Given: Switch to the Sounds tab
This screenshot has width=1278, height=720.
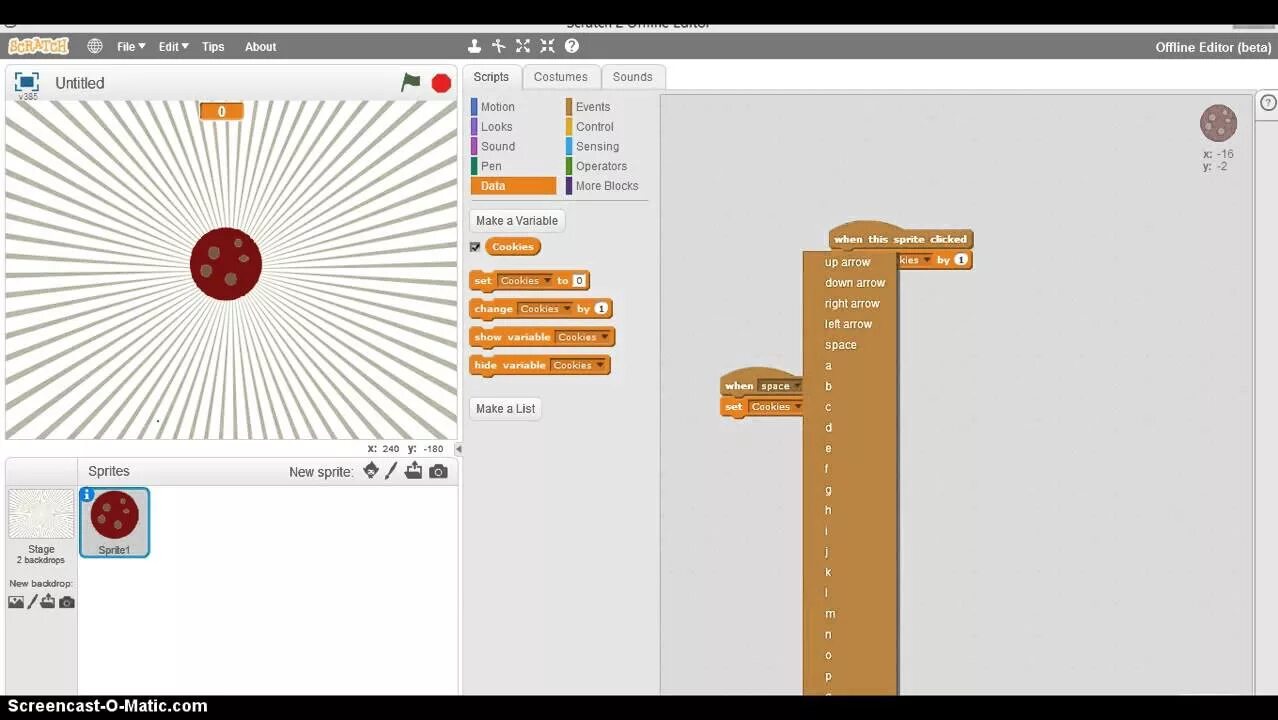Looking at the screenshot, I should click(x=633, y=77).
